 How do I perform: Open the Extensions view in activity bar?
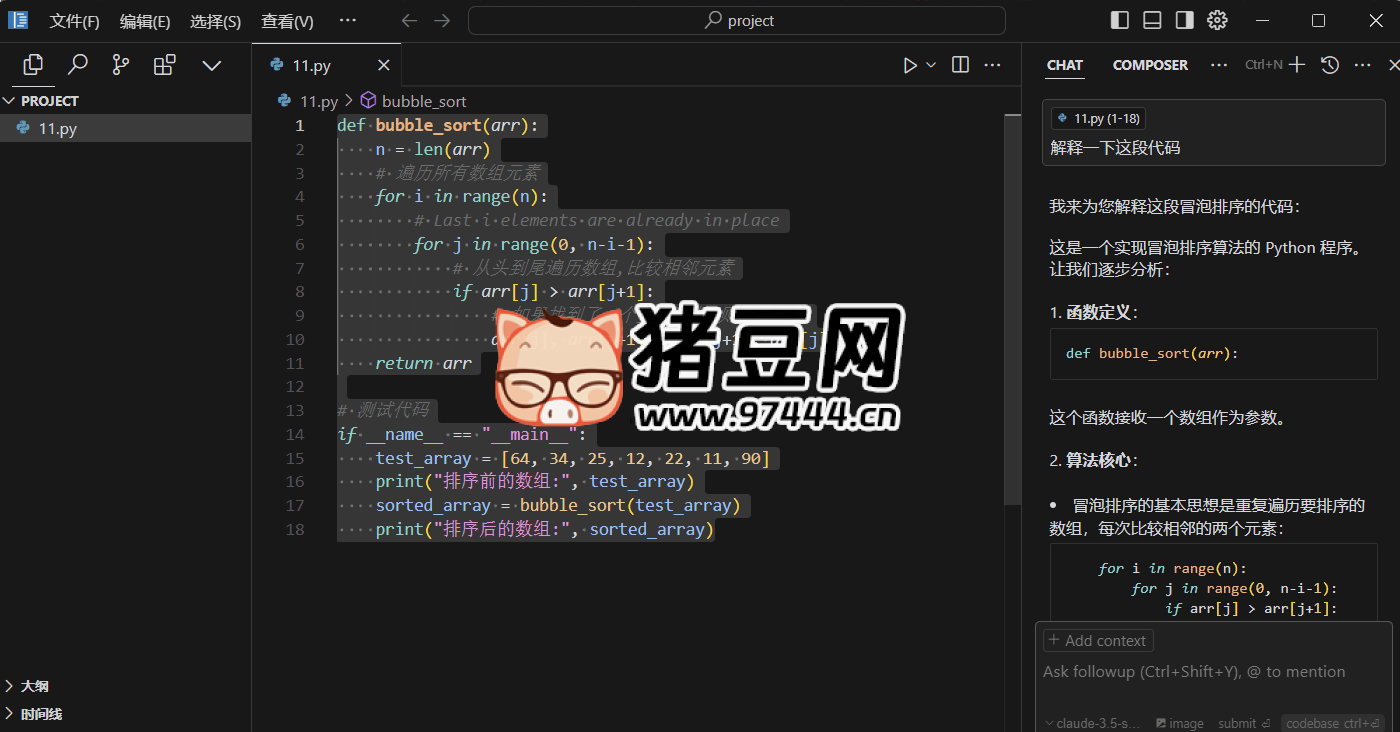coord(164,64)
